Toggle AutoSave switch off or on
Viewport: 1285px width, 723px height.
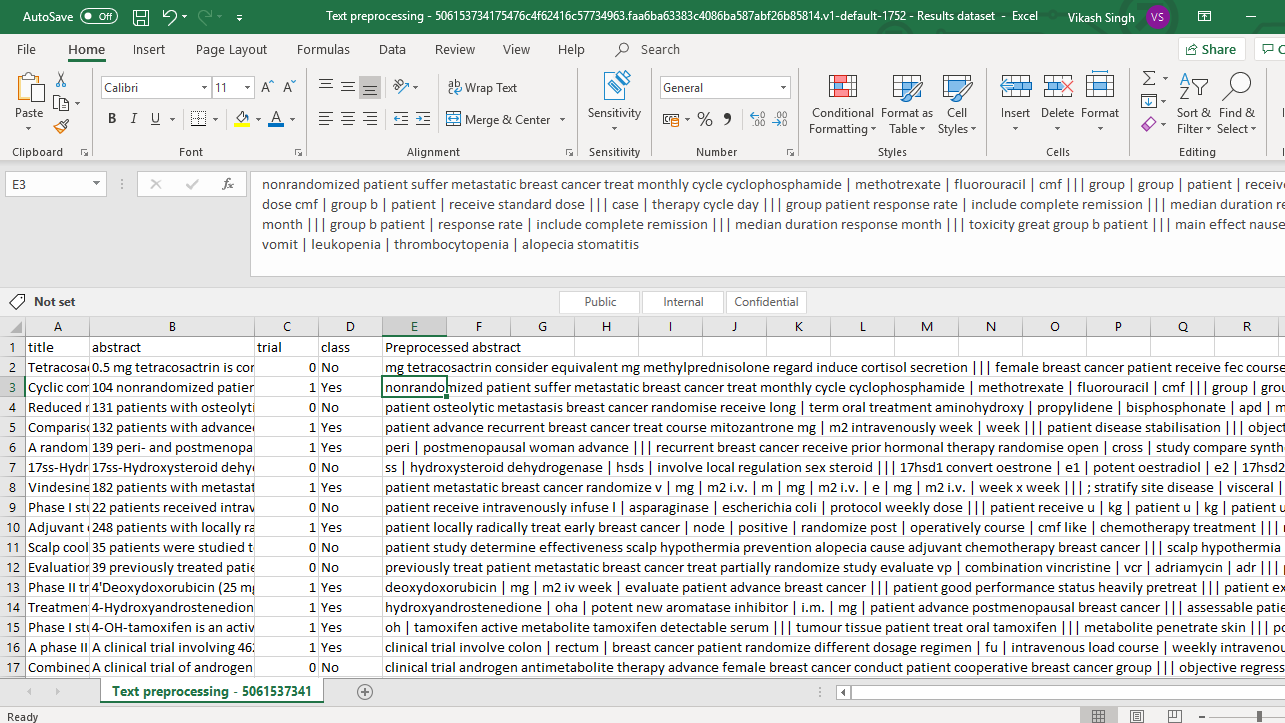pos(98,17)
